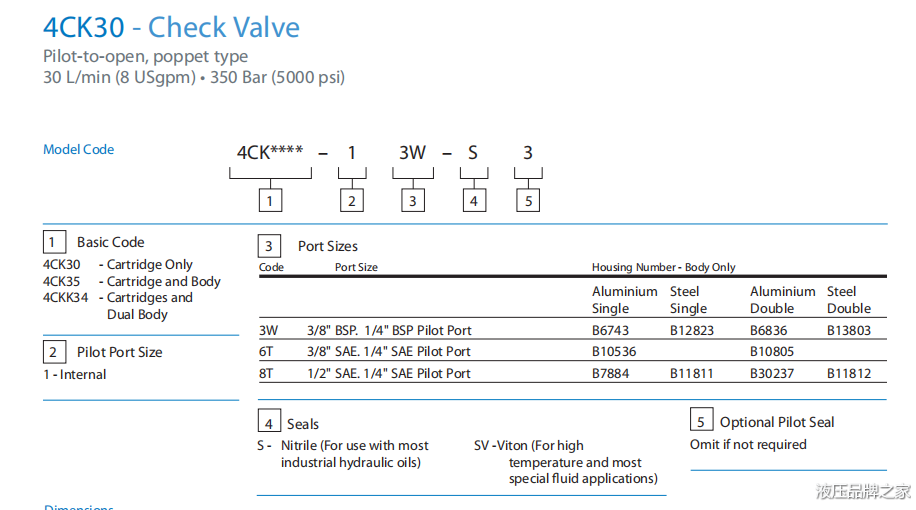Click housing number B12823
The width and height of the screenshot is (916, 510).
click(692, 331)
